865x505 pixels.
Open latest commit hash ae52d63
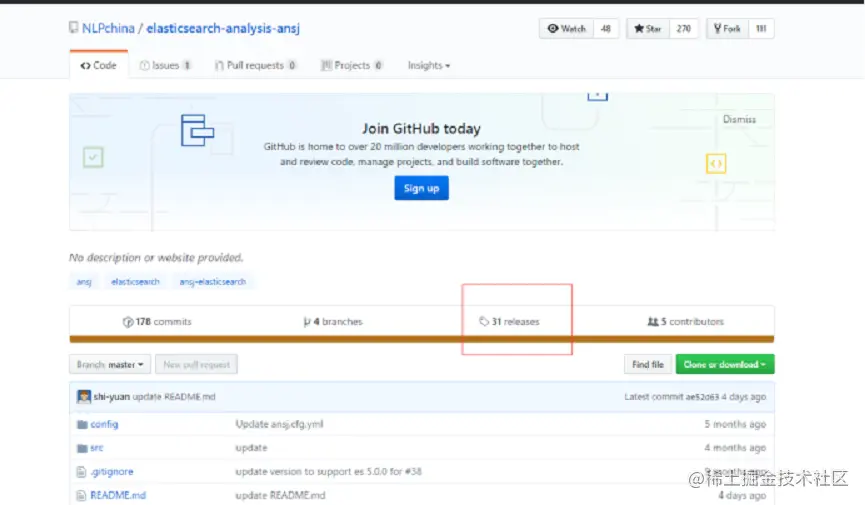[702, 396]
